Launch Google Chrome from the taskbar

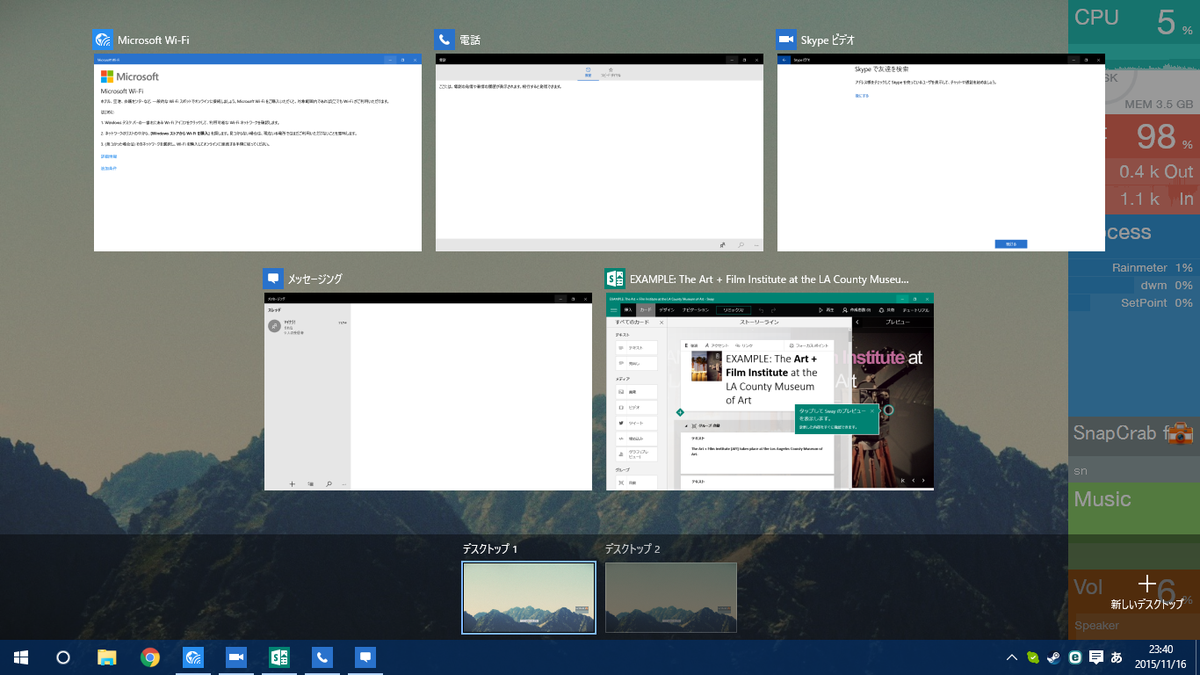pos(150,657)
